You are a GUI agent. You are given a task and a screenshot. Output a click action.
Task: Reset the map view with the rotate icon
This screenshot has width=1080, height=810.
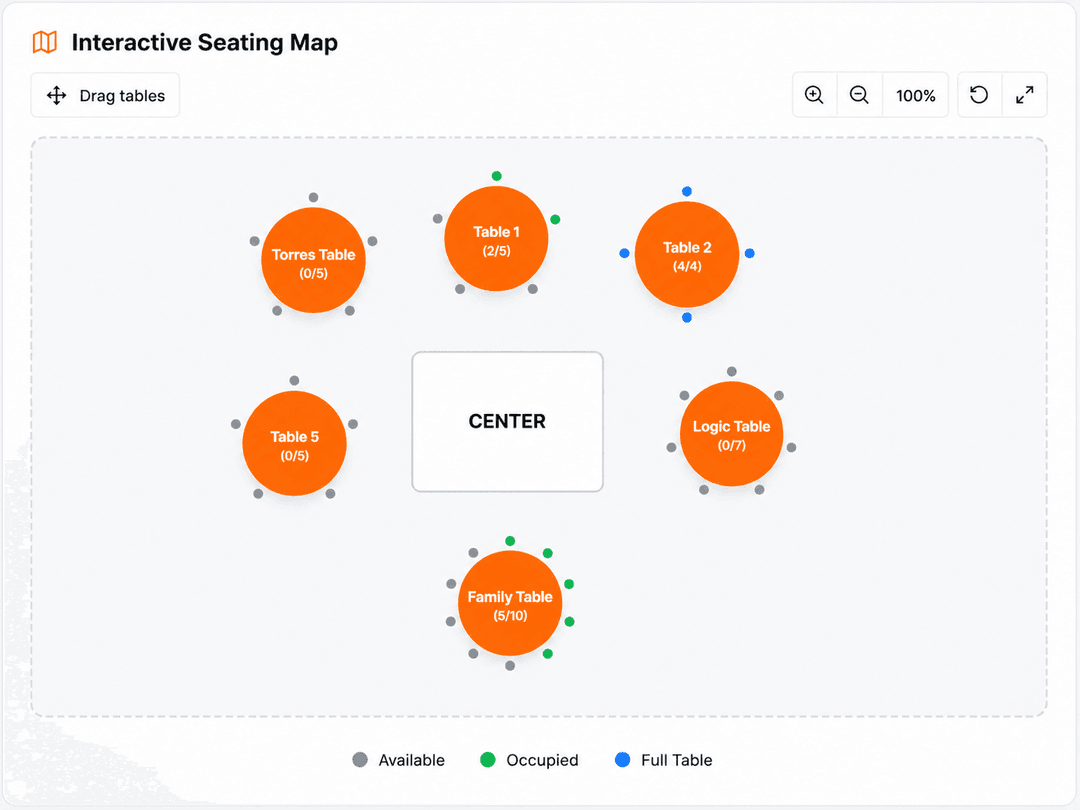click(x=979, y=95)
